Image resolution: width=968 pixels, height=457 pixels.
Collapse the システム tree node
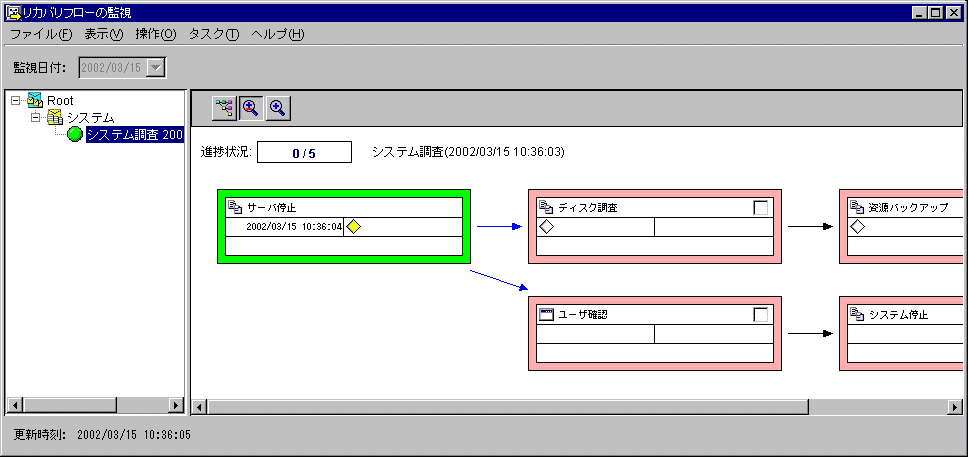point(36,117)
